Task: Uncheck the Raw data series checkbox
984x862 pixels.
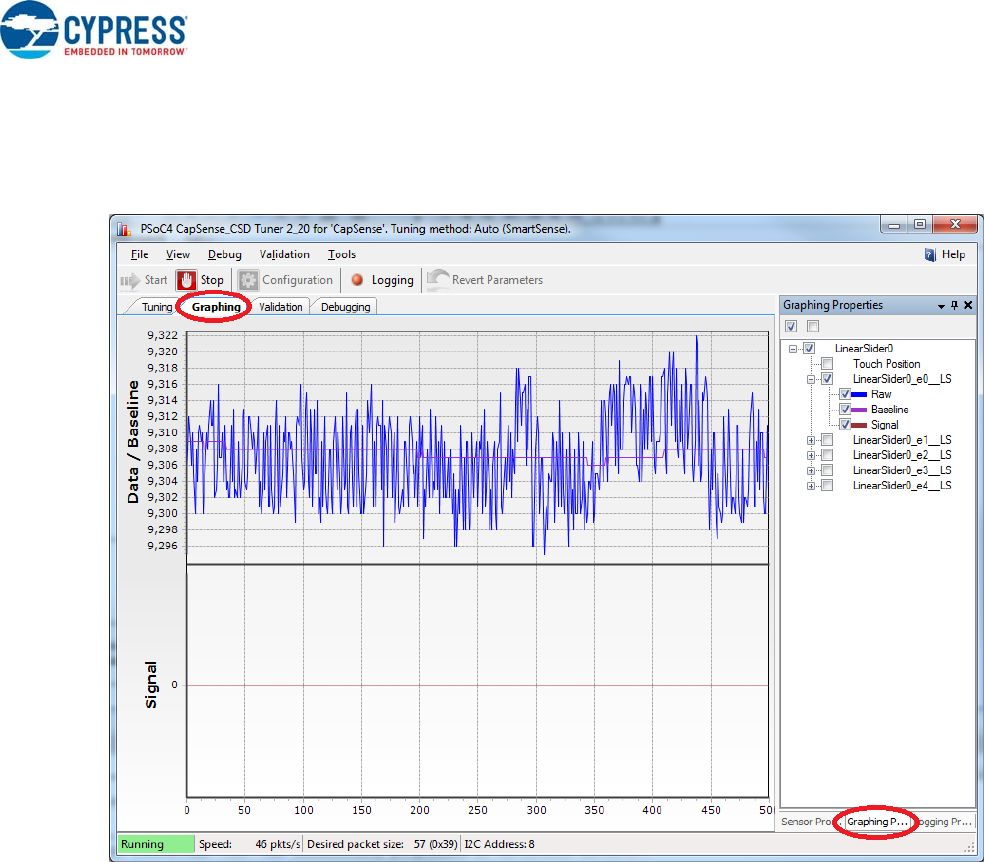Action: (845, 395)
